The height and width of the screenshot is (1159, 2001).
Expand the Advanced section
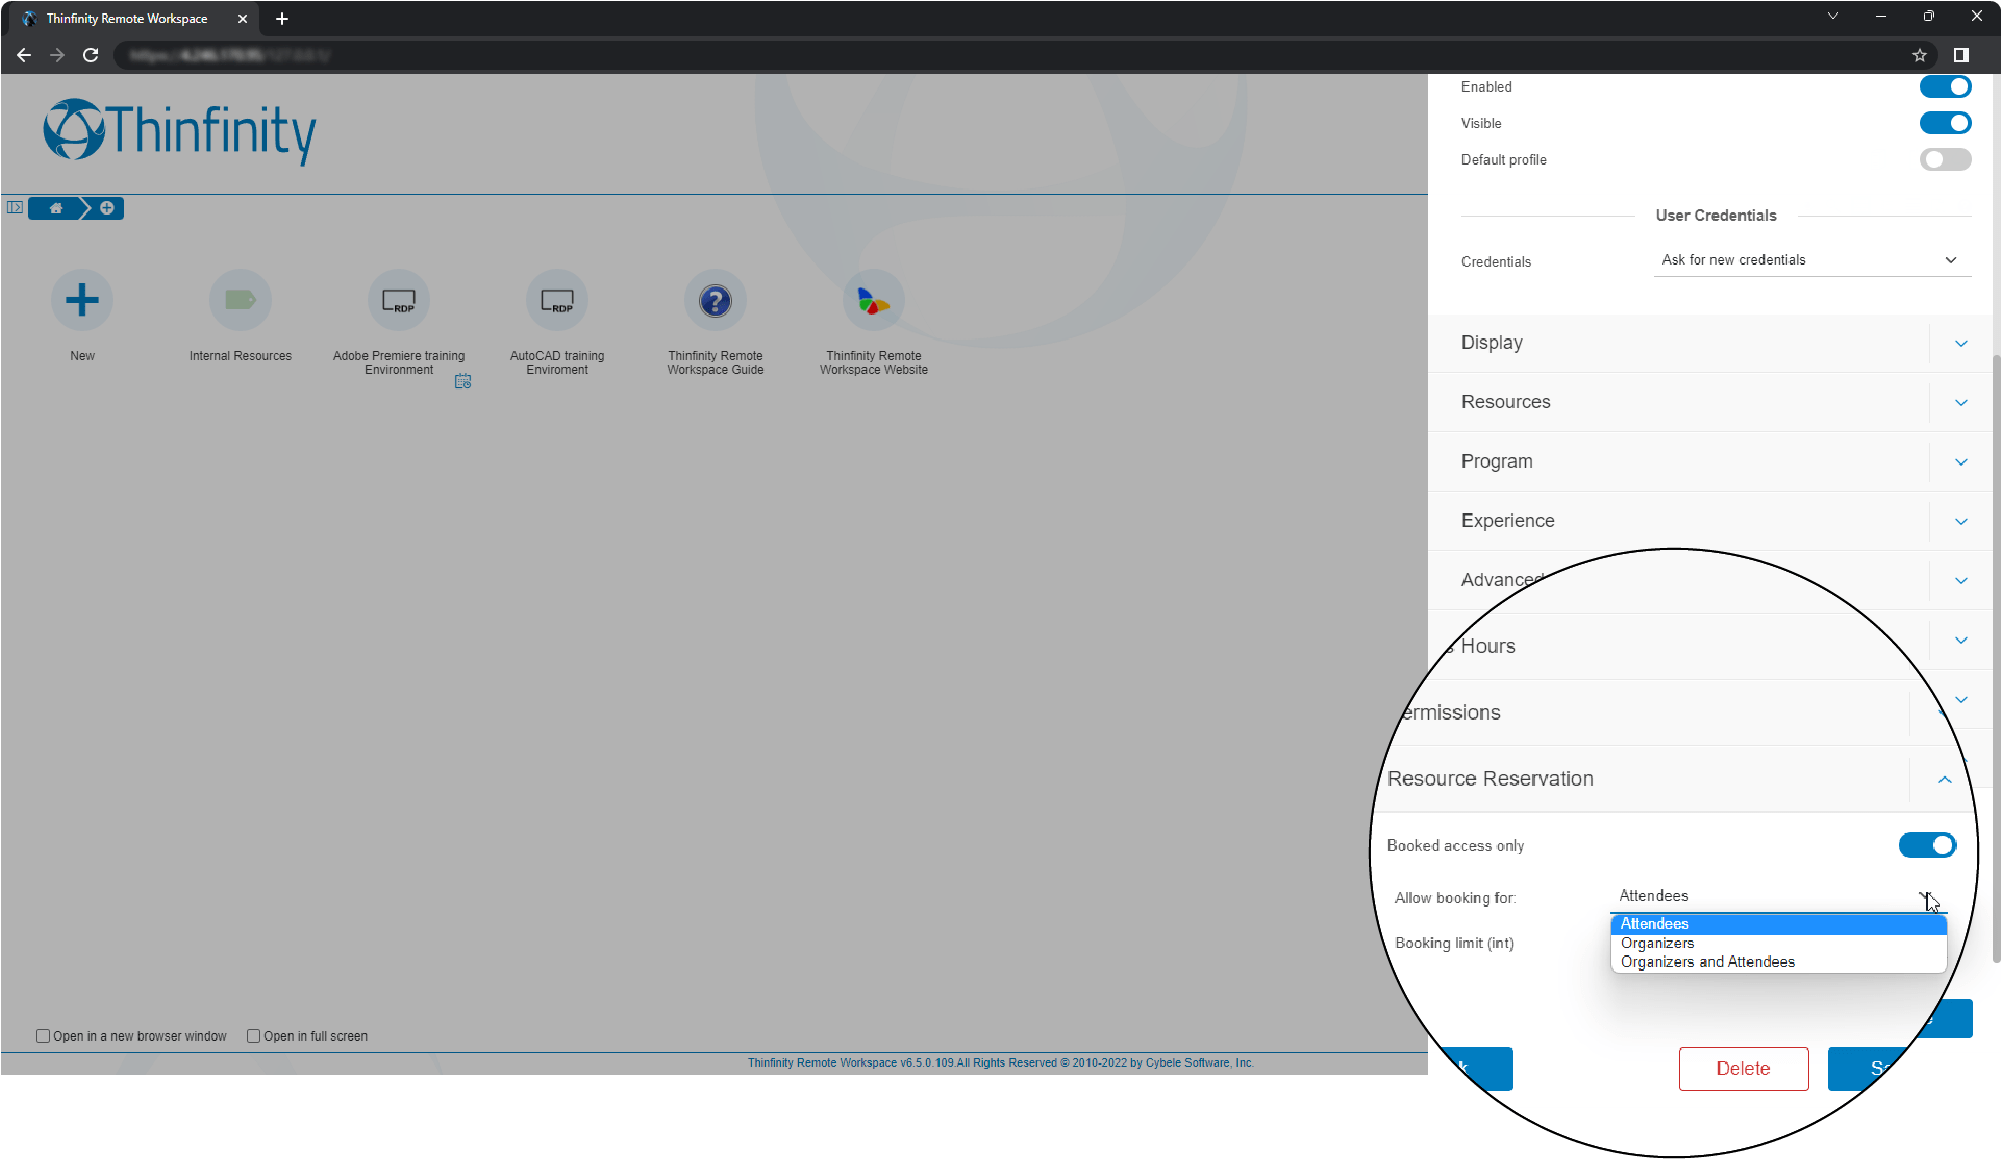tap(1961, 580)
